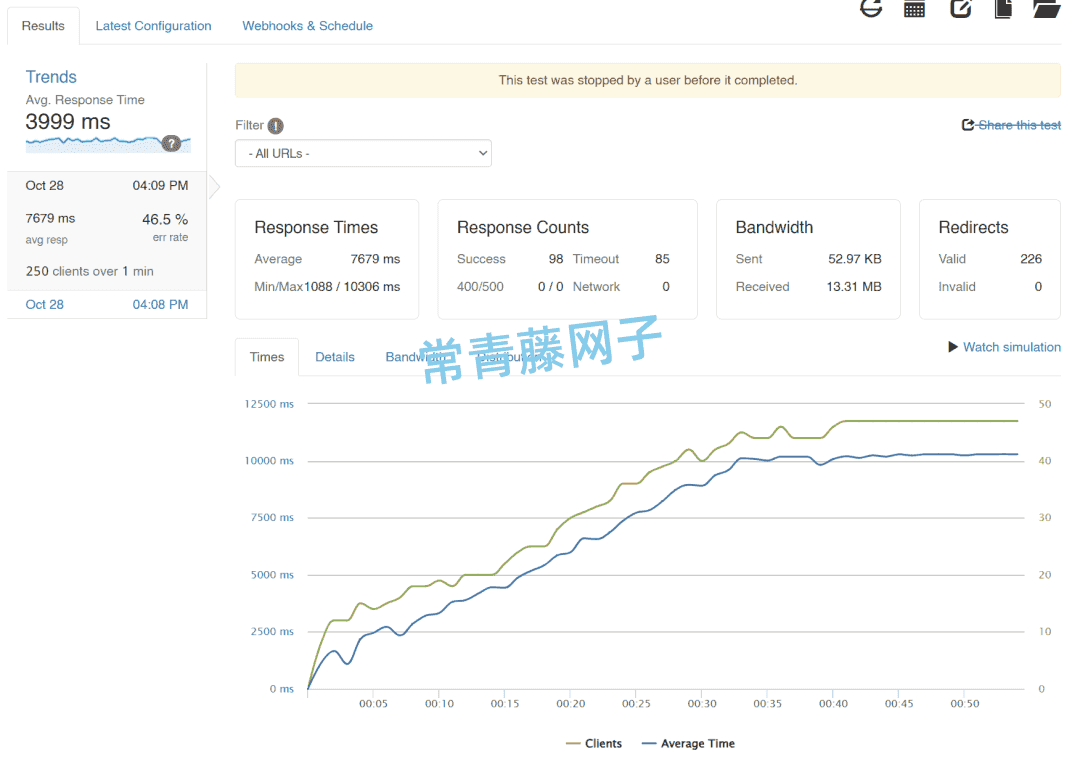Open the All URLs filter dropdown
This screenshot has width=1080, height=764.
coord(363,153)
